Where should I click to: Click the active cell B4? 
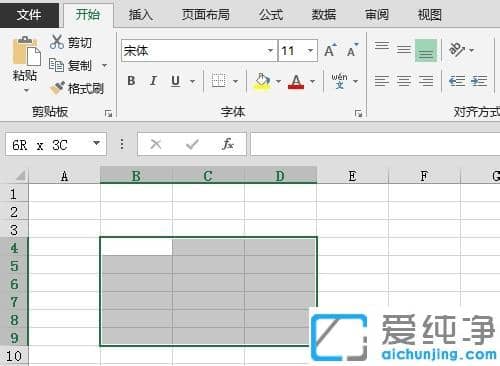coord(136,247)
